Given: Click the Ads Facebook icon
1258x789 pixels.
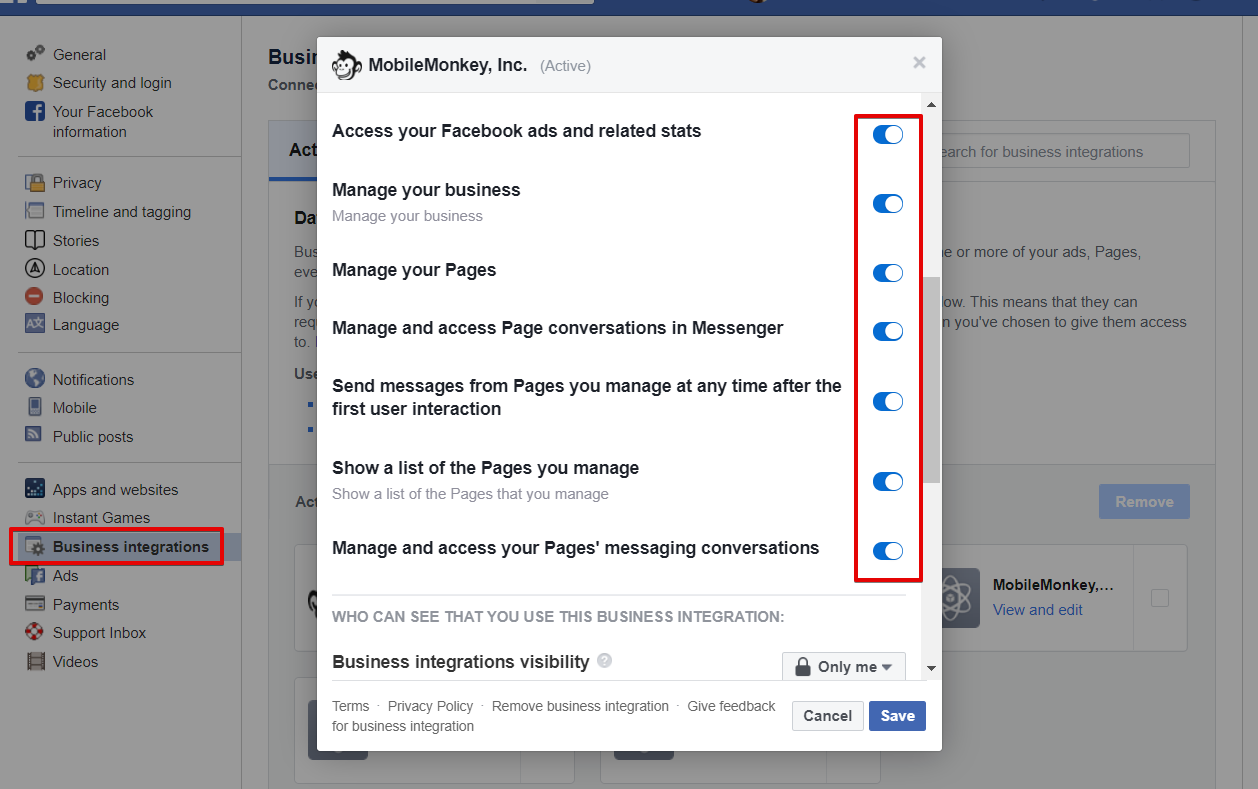Looking at the screenshot, I should (35, 576).
